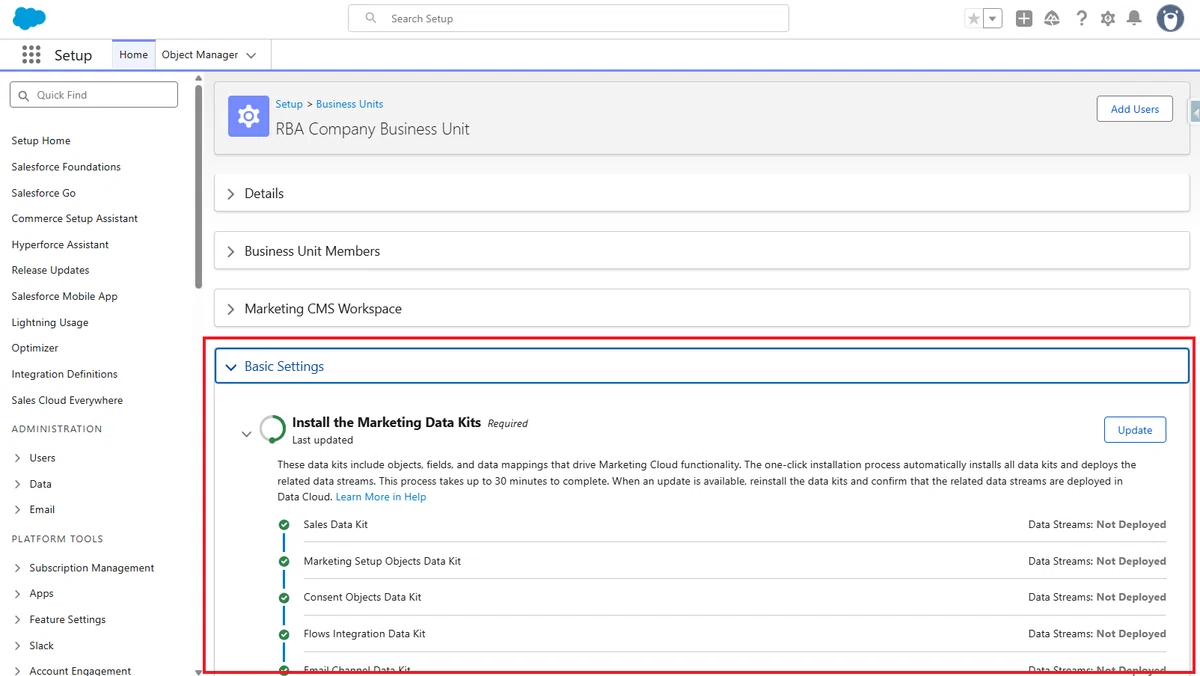1200x676 pixels.
Task: Expand the Data tree node
Action: 18,484
